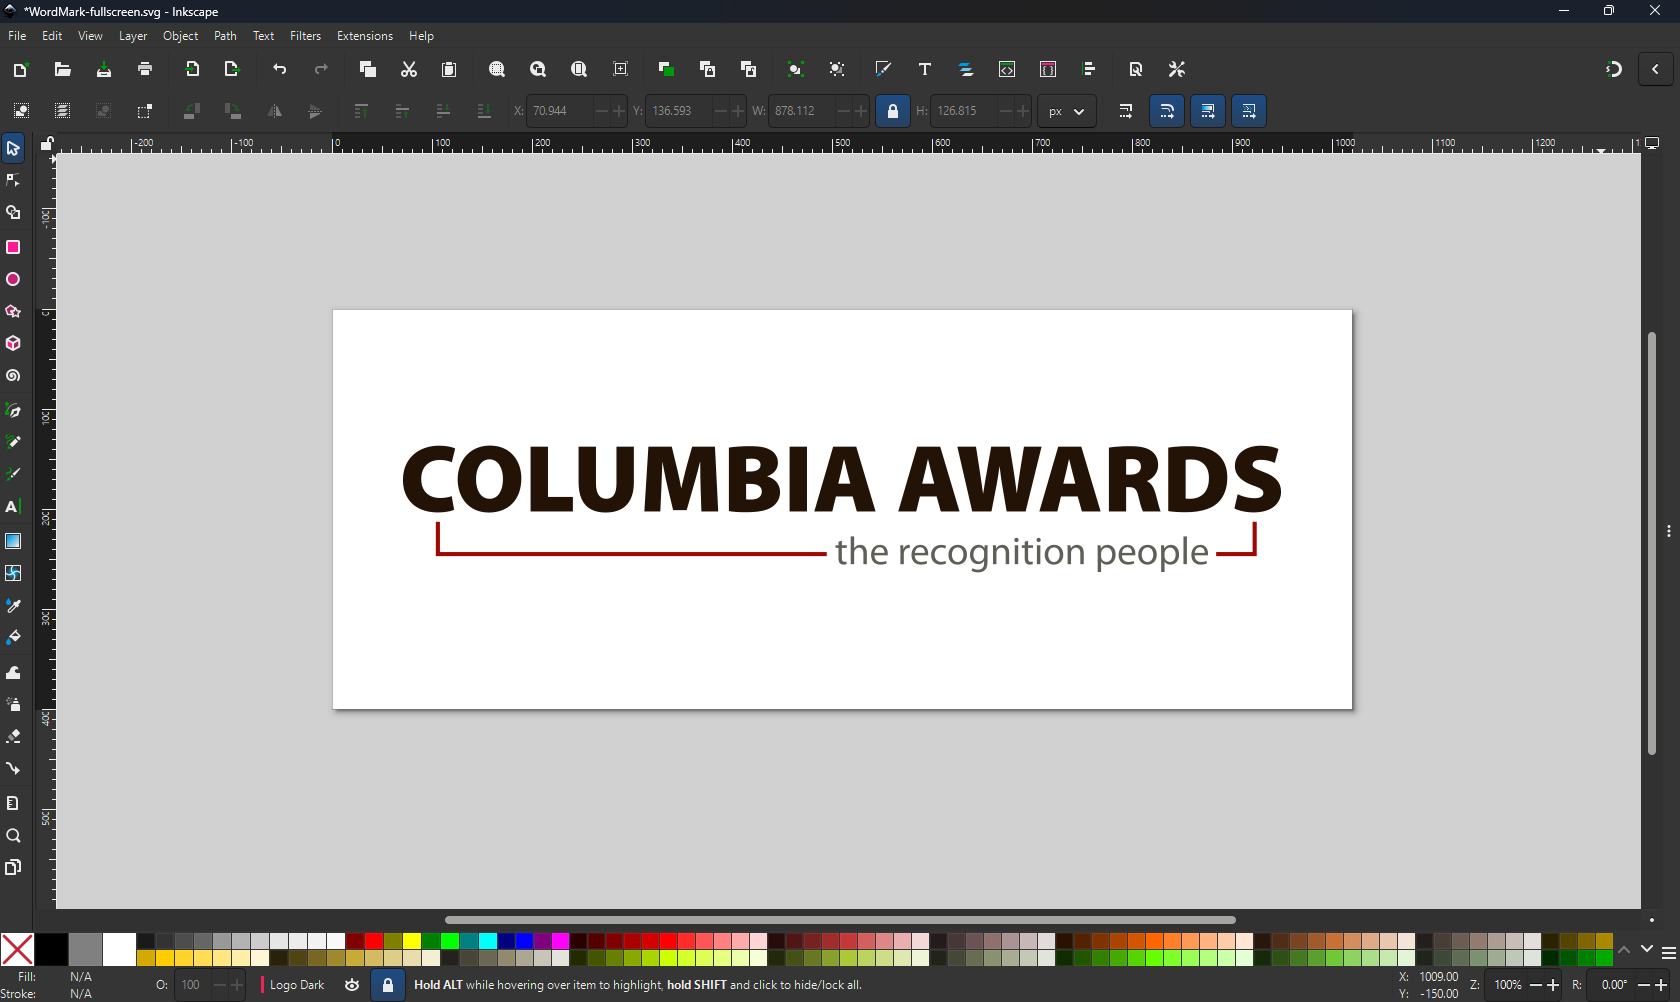The image size is (1680, 1002).
Task: Toggle Logo Dark layer lock
Action: click(388, 985)
